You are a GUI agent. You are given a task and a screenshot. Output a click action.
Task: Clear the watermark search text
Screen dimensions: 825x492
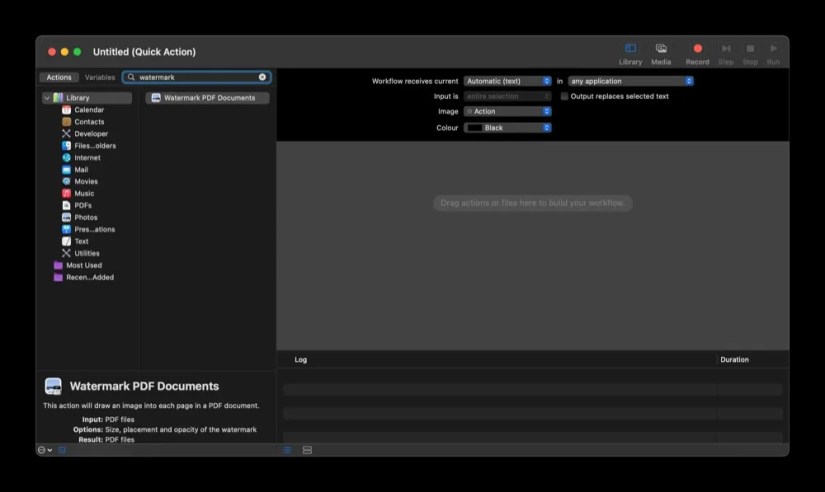262,77
